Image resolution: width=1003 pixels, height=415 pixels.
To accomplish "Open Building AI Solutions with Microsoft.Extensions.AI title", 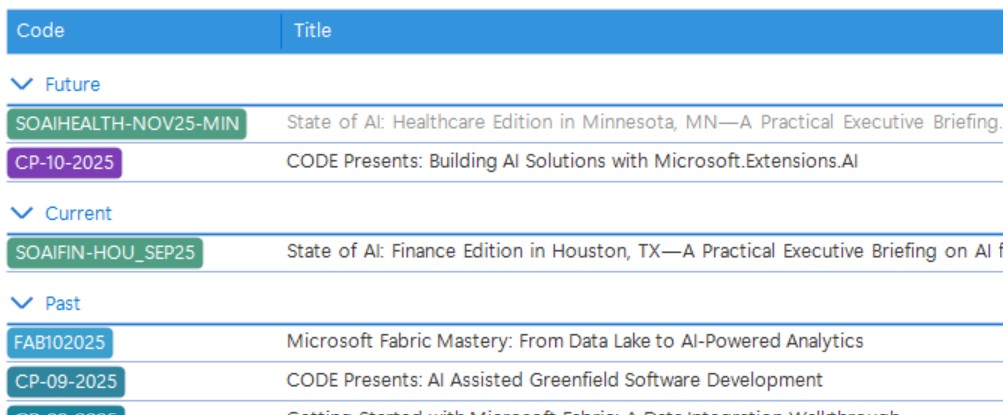I will [572, 161].
